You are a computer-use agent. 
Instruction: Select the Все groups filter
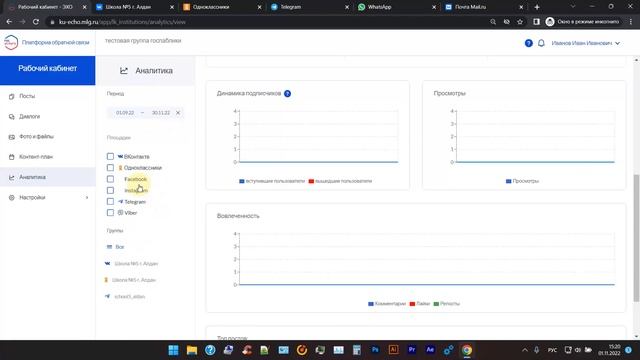coord(116,247)
